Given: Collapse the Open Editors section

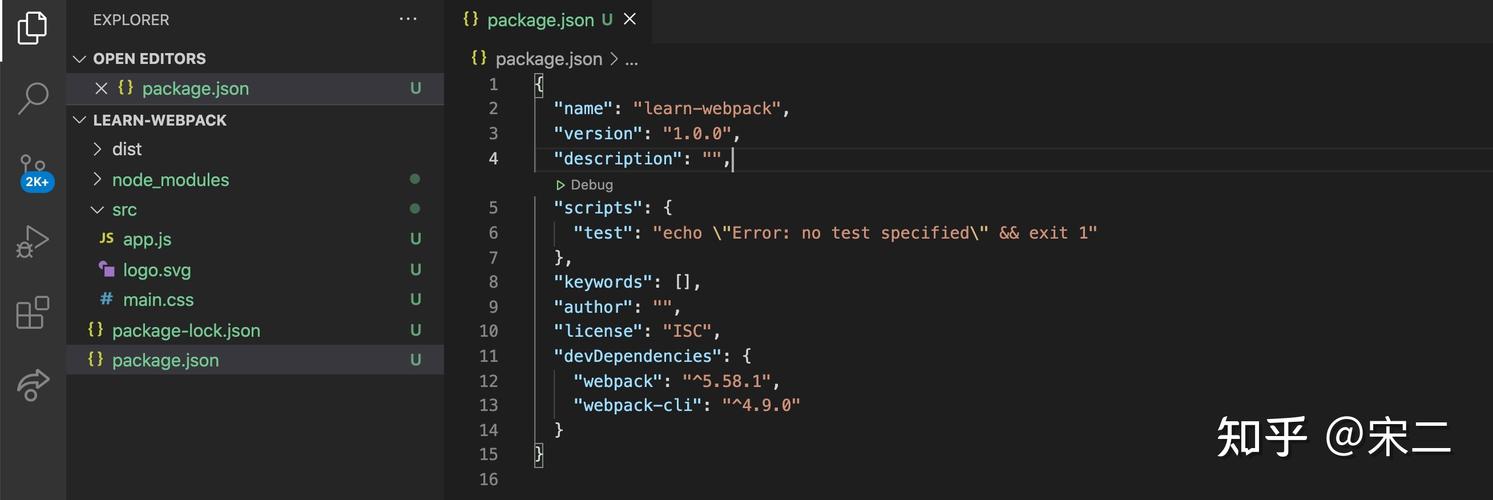Looking at the screenshot, I should 80,58.
